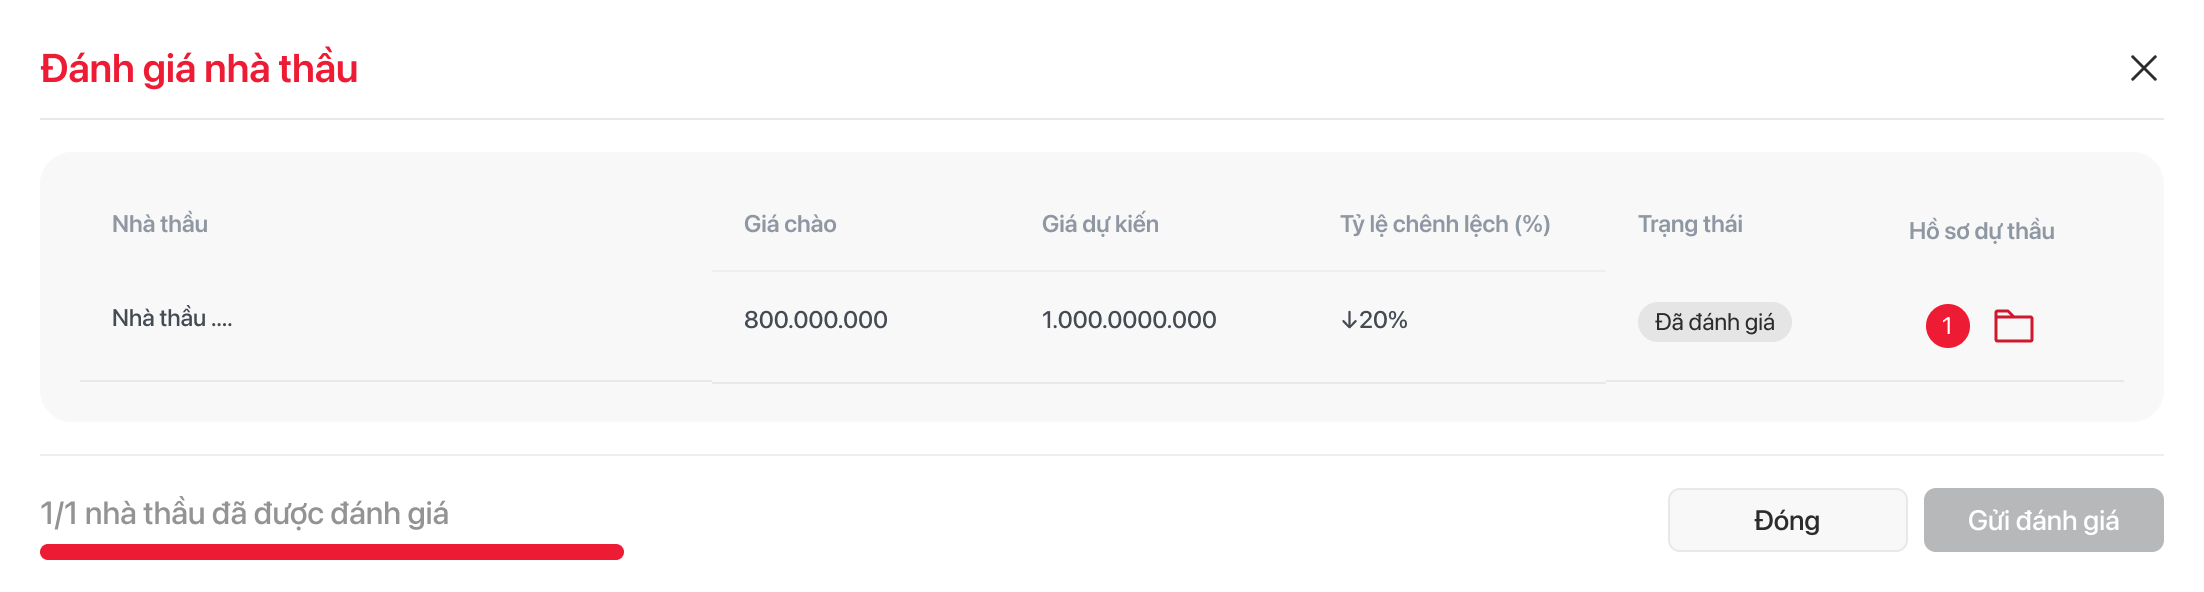Click the Đánh giá nhà thầu dialog title

point(199,69)
